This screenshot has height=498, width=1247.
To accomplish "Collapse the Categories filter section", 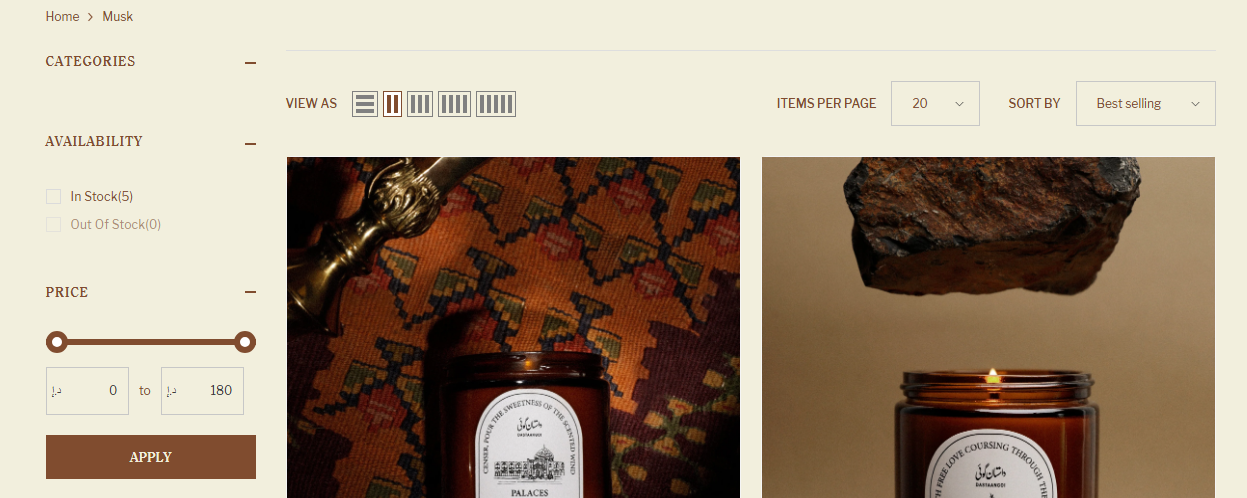I will click(250, 63).
